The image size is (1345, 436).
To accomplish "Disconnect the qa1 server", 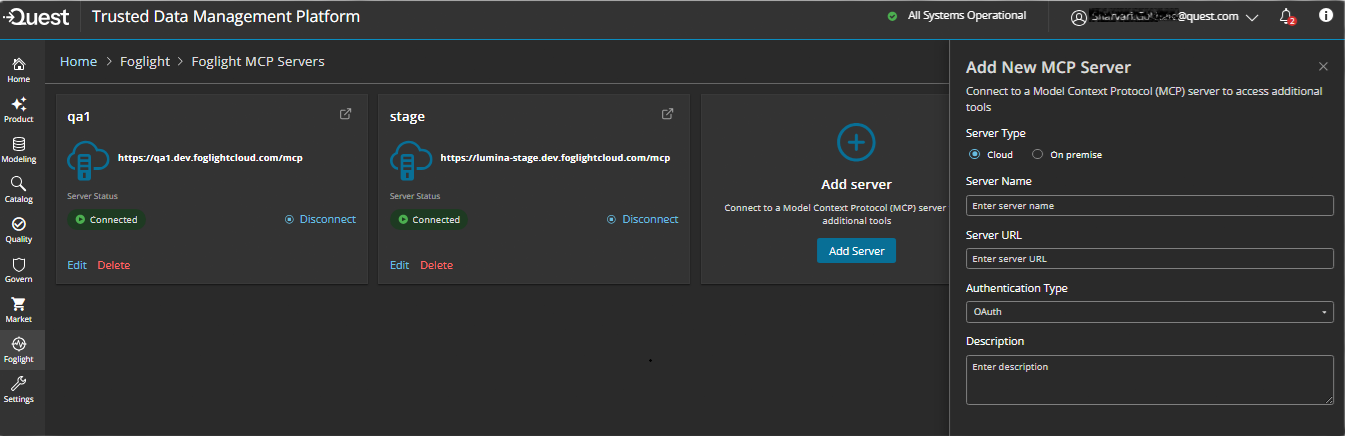I will coord(320,219).
